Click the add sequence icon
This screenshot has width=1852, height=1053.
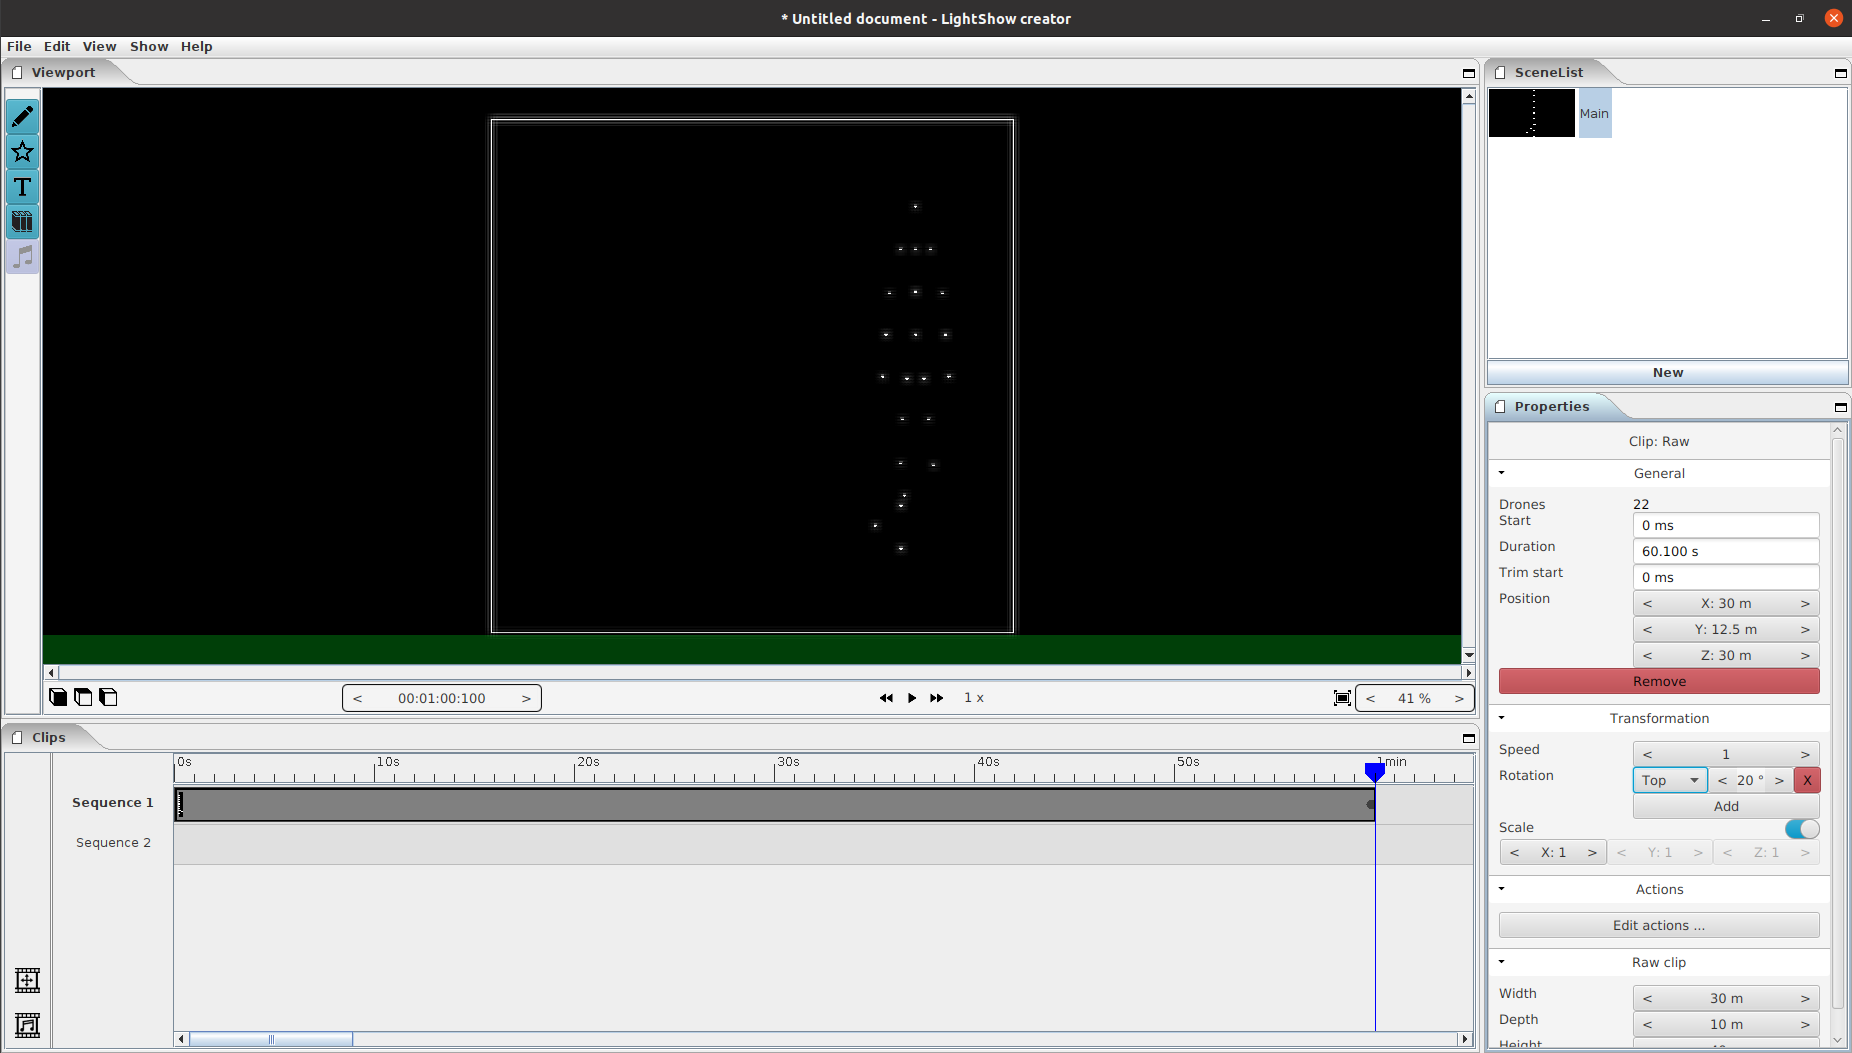tap(27, 980)
